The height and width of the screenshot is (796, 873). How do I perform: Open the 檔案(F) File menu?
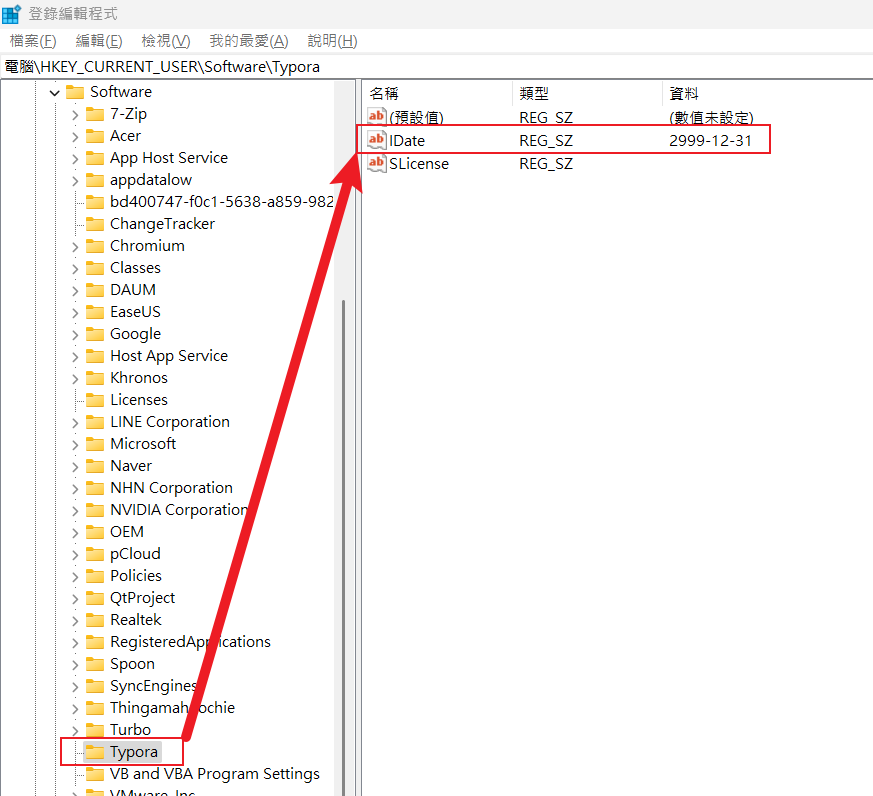pyautogui.click(x=33, y=41)
